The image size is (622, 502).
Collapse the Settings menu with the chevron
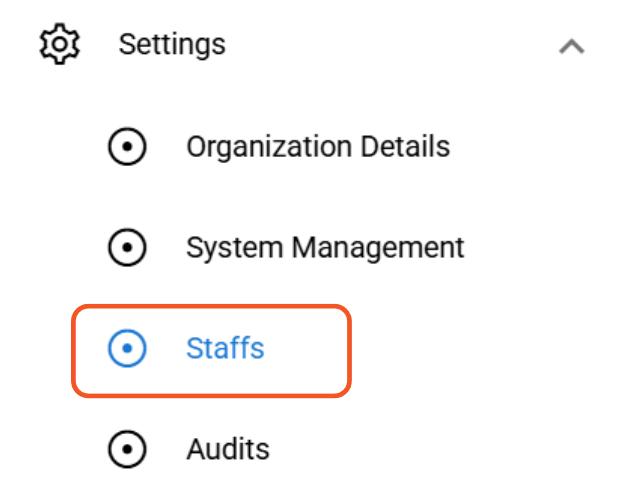click(x=571, y=46)
